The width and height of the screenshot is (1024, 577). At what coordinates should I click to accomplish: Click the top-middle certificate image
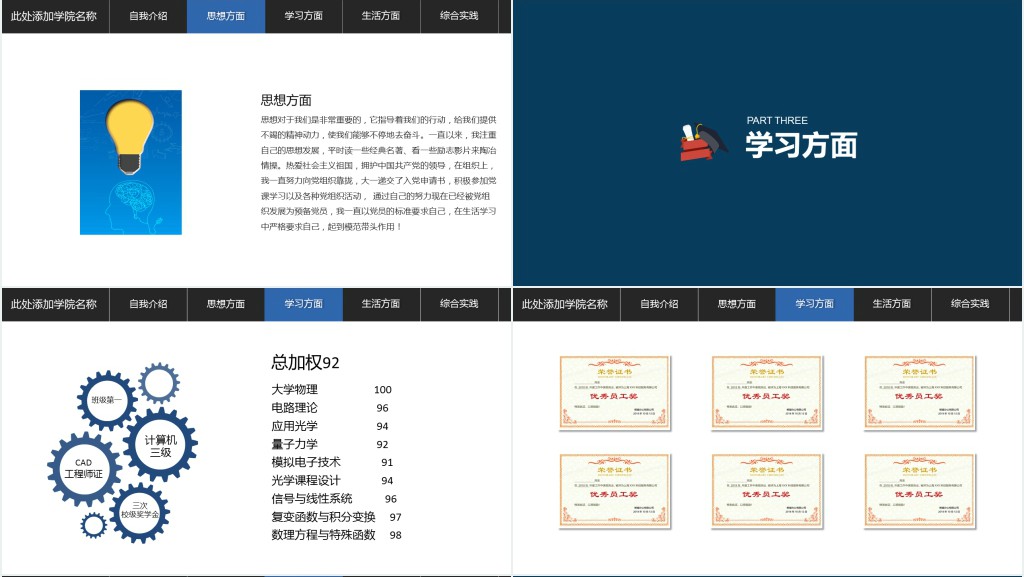767,392
